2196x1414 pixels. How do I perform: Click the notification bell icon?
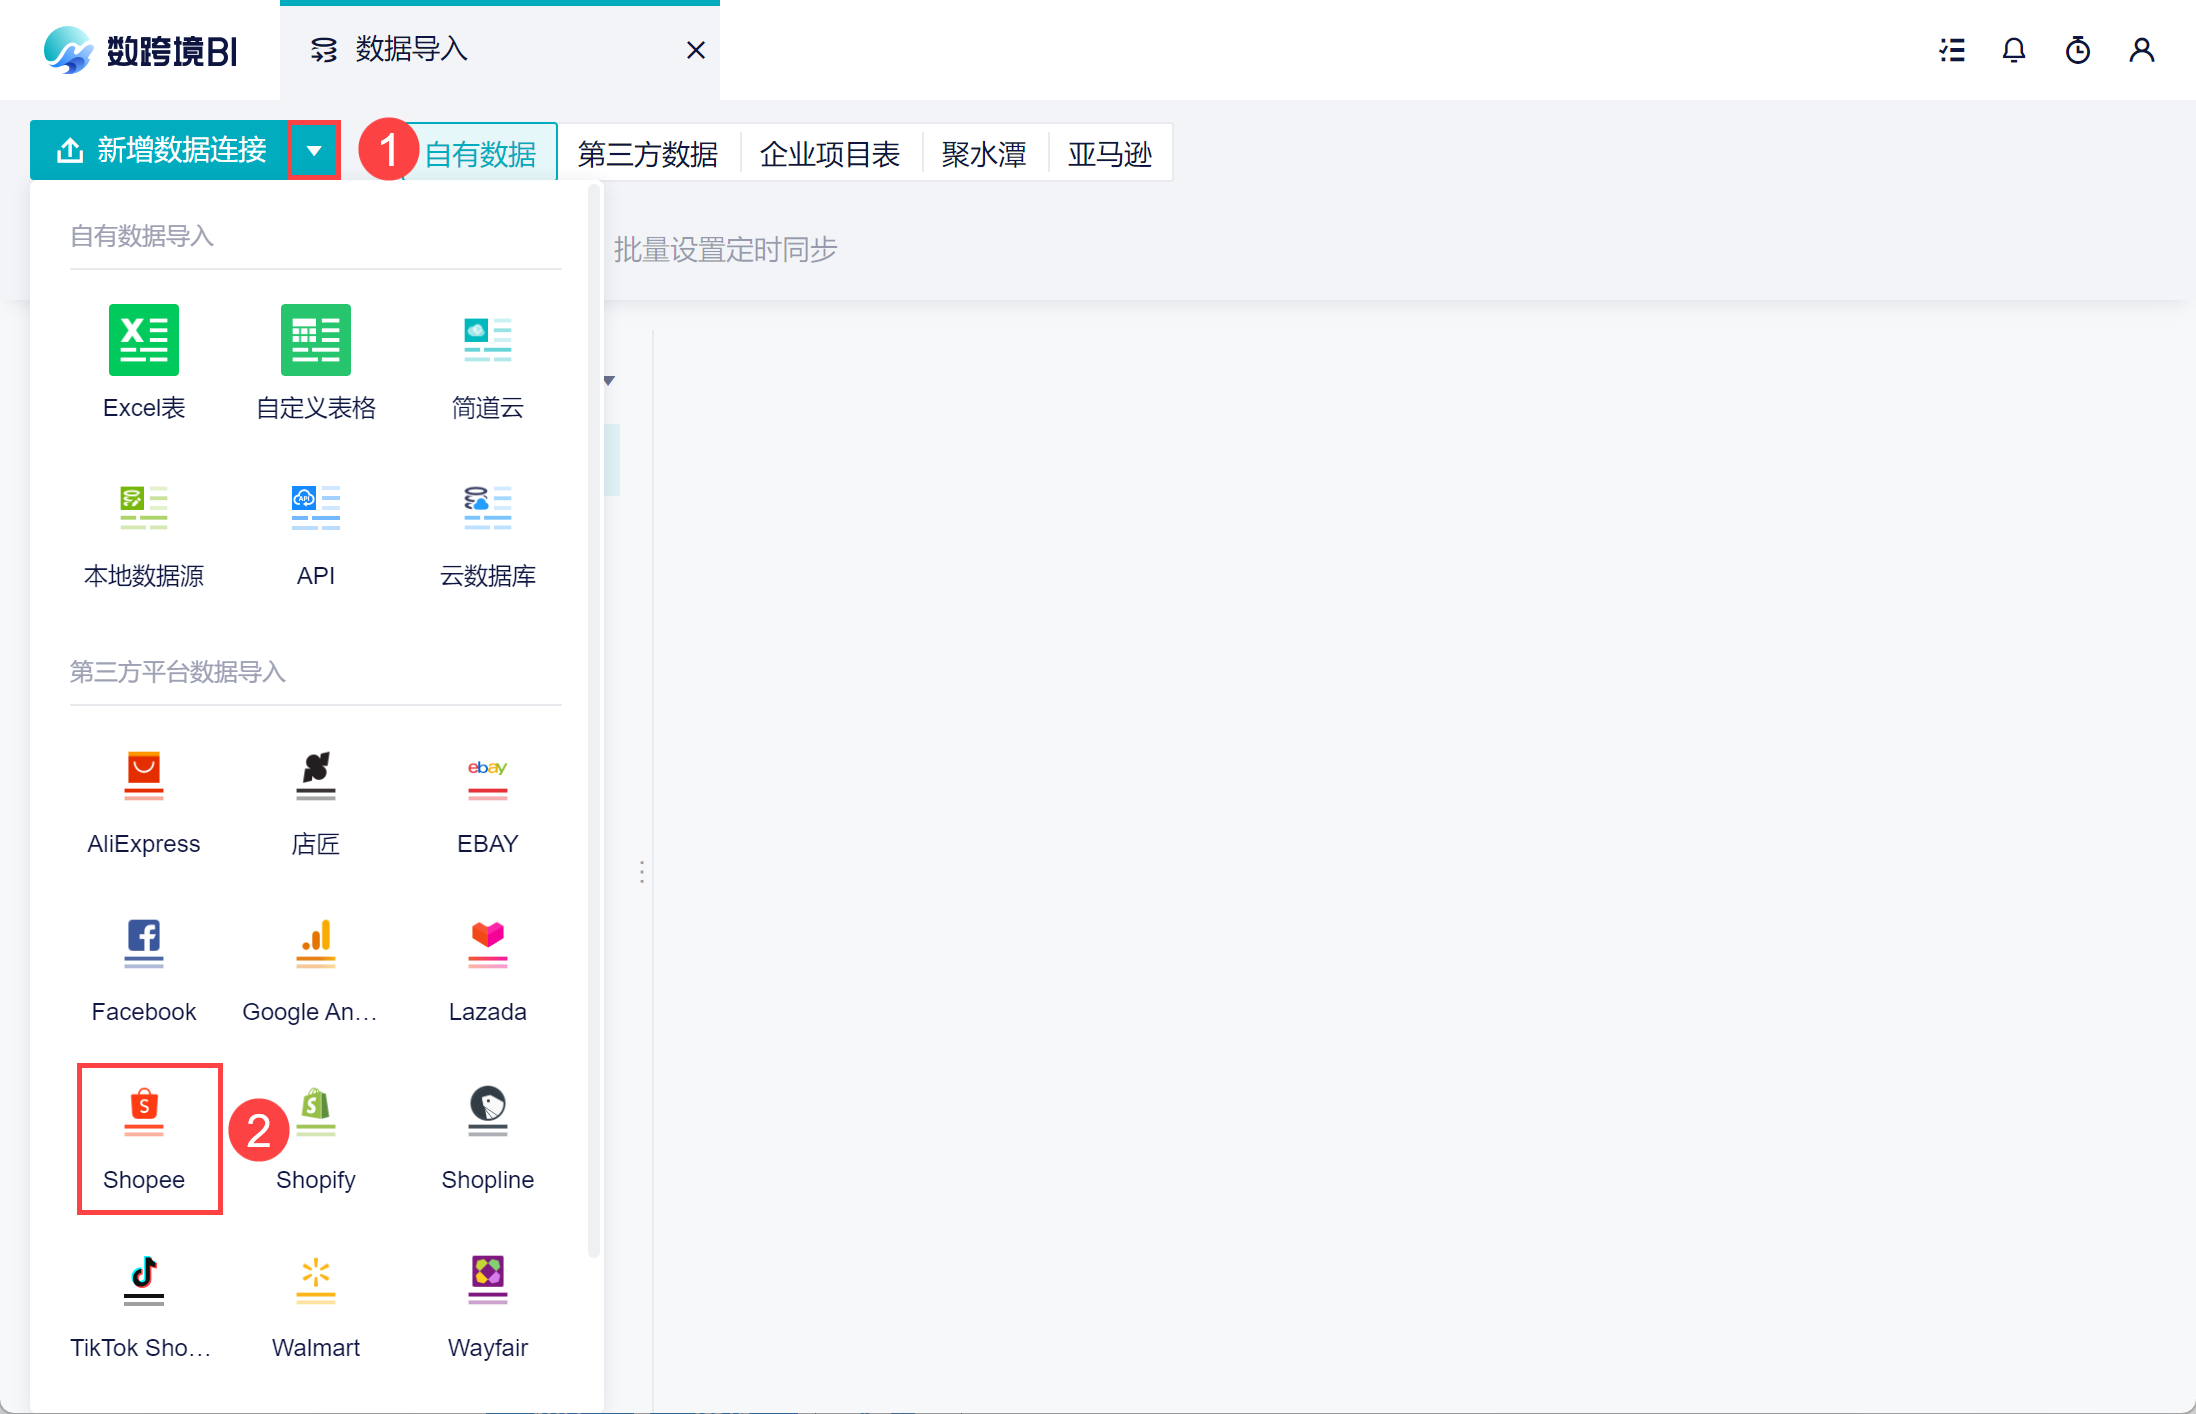pos(2013,50)
